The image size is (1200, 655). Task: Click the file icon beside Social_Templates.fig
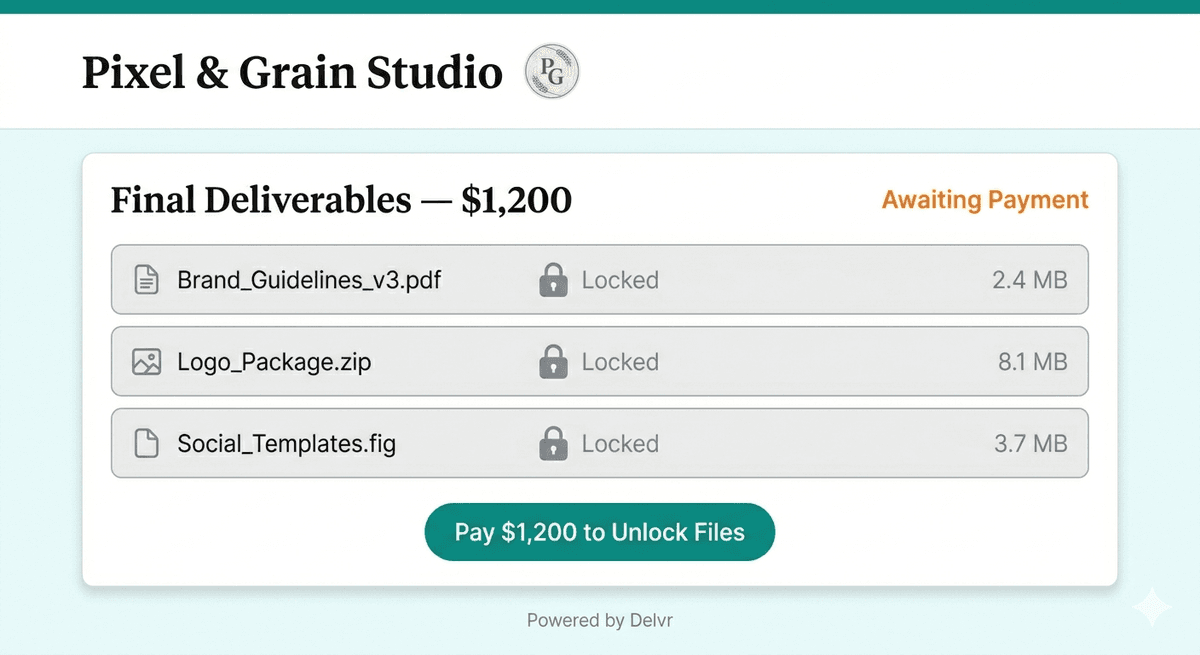pyautogui.click(x=146, y=443)
